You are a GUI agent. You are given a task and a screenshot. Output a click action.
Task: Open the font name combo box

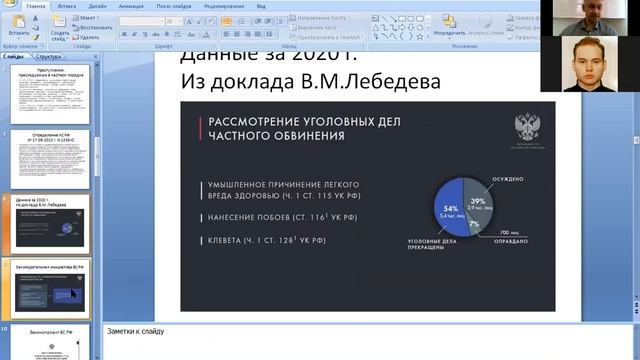point(141,21)
